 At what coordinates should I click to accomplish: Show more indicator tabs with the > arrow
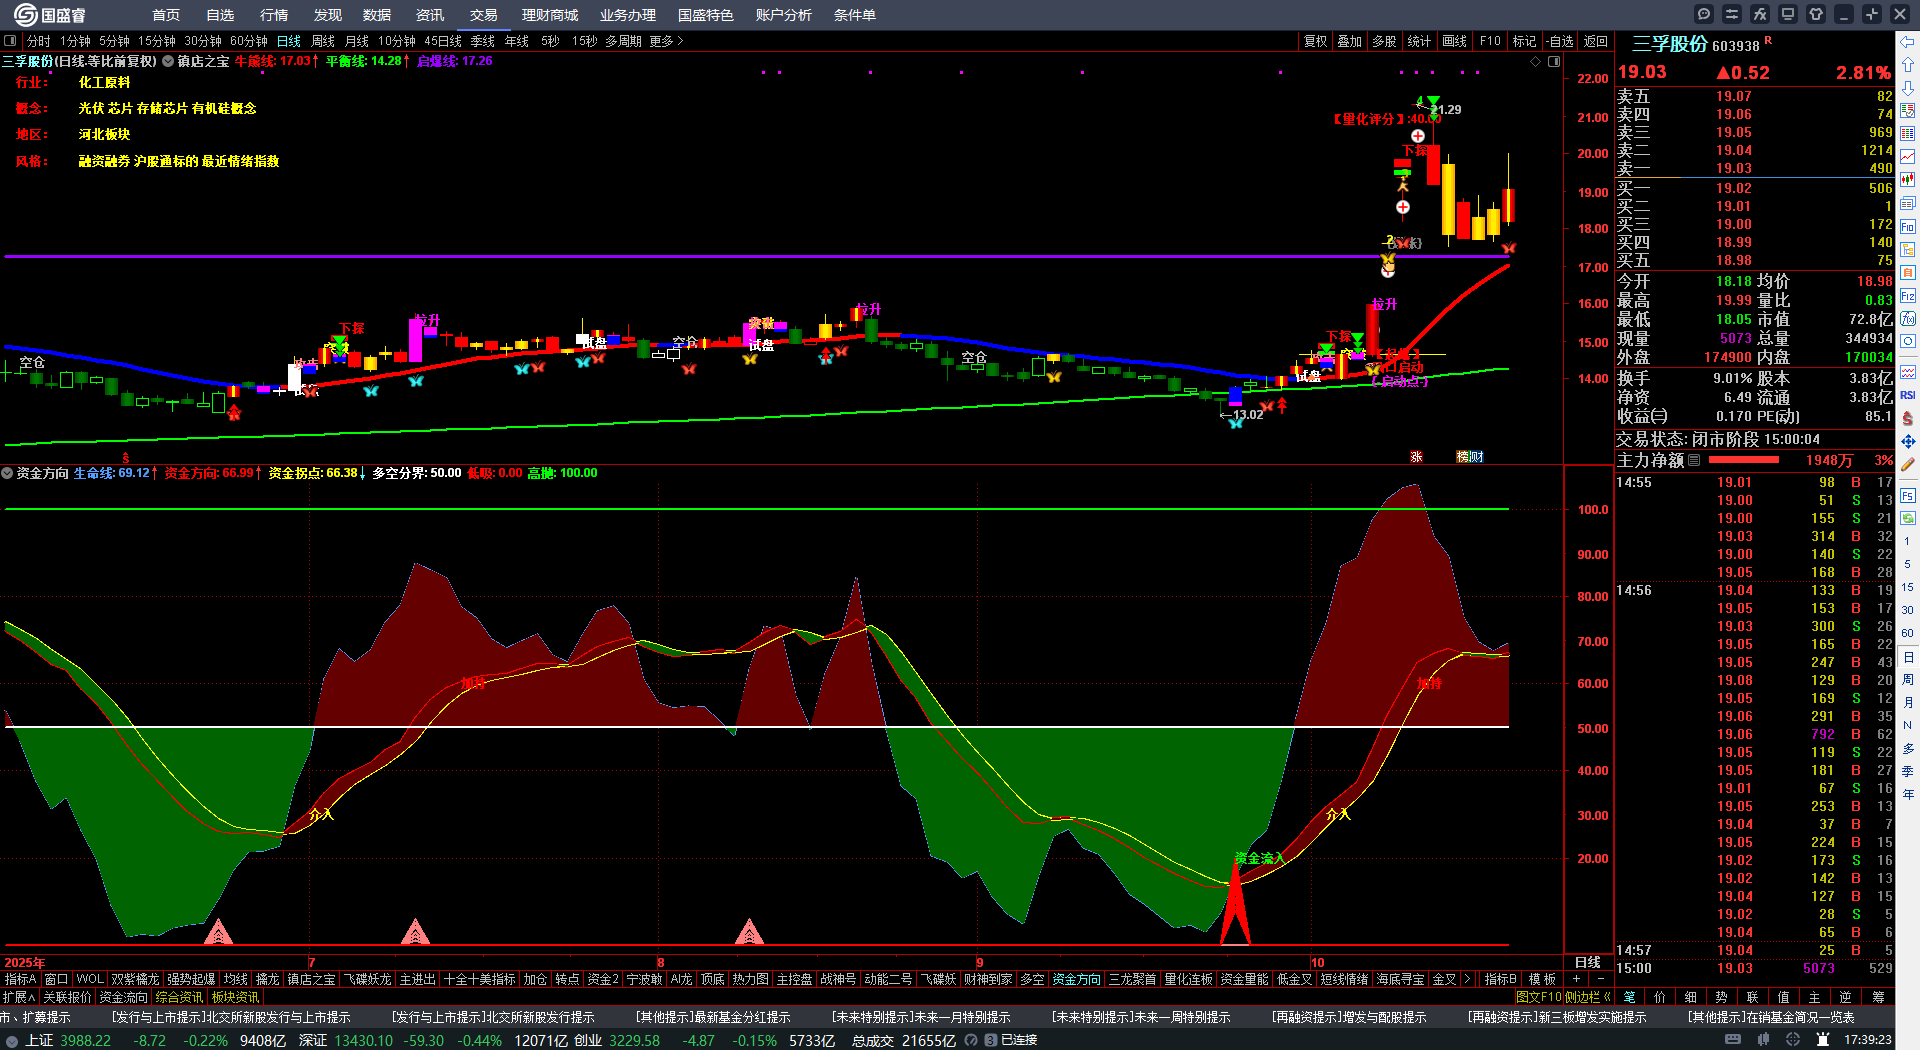click(1467, 979)
